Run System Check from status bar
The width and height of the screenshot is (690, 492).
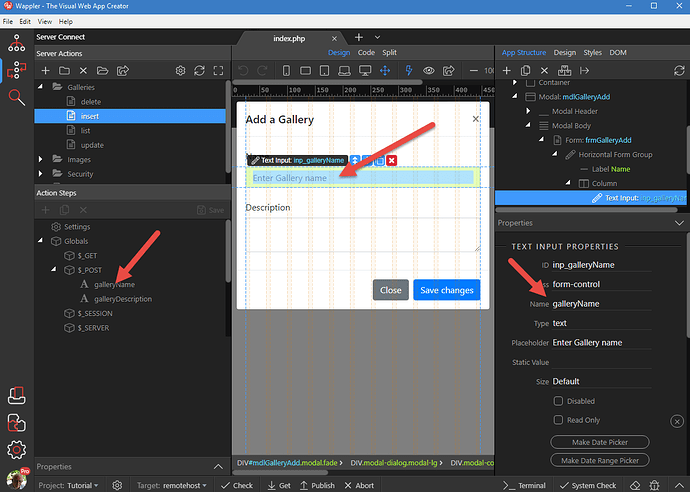pos(588,485)
